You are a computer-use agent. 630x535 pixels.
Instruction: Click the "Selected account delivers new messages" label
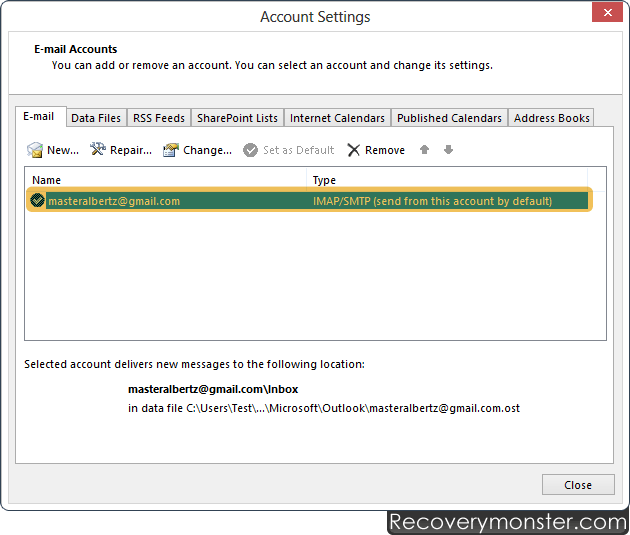pos(194,364)
